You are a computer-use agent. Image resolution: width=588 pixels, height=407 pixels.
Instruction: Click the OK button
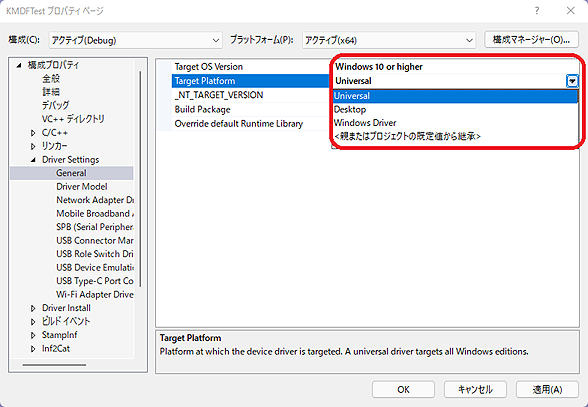(x=403, y=389)
